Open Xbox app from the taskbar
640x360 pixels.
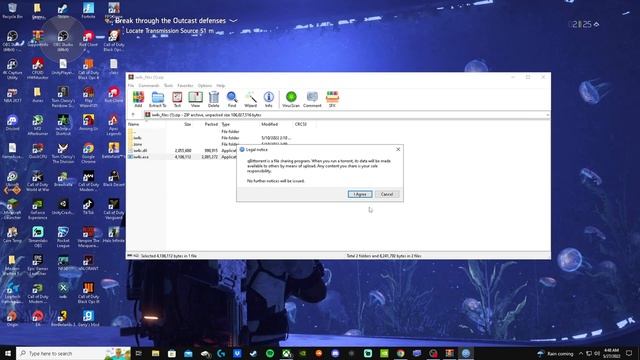point(286,353)
